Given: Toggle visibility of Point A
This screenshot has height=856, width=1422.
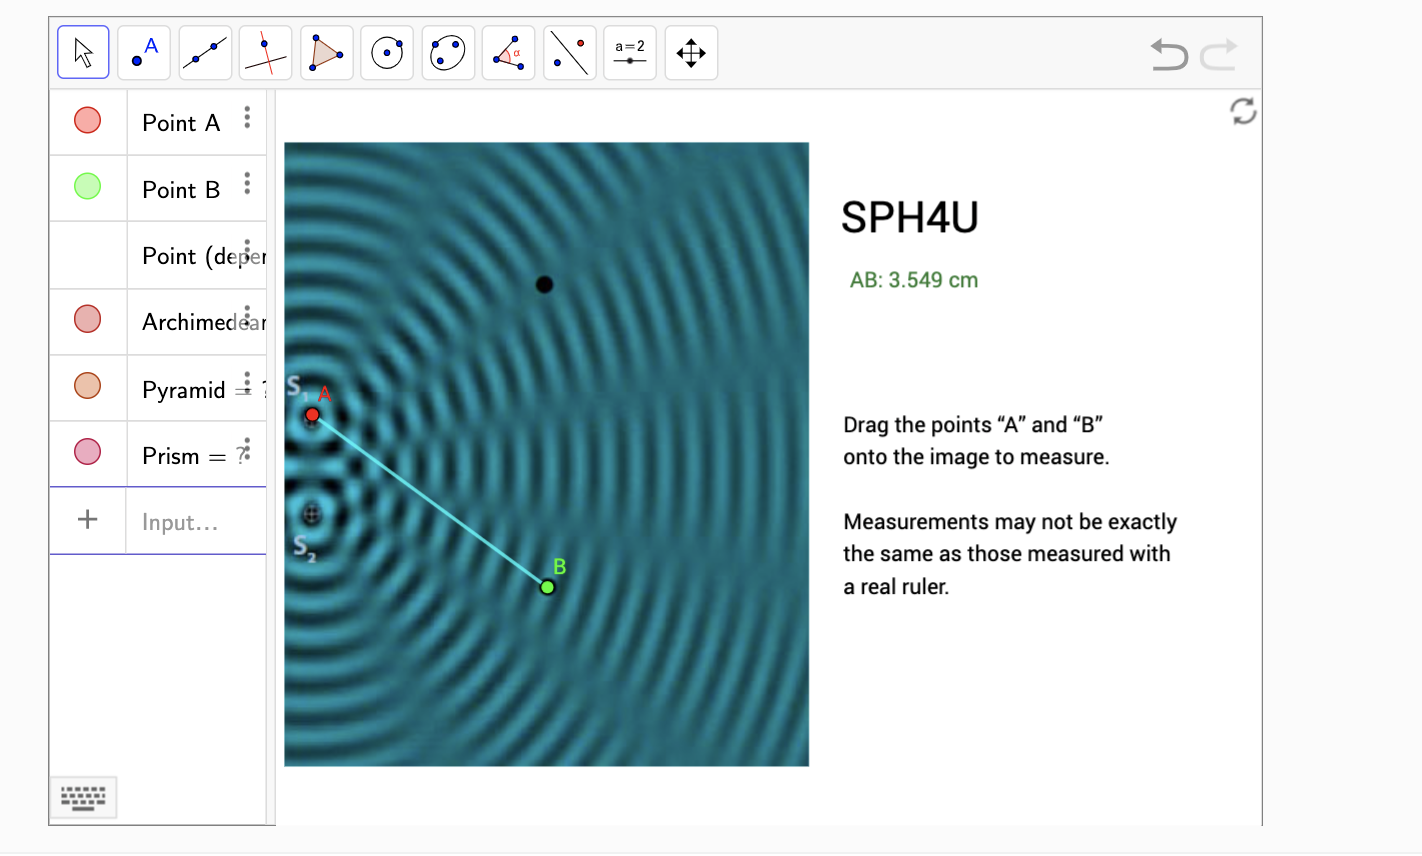Looking at the screenshot, I should coord(88,121).
